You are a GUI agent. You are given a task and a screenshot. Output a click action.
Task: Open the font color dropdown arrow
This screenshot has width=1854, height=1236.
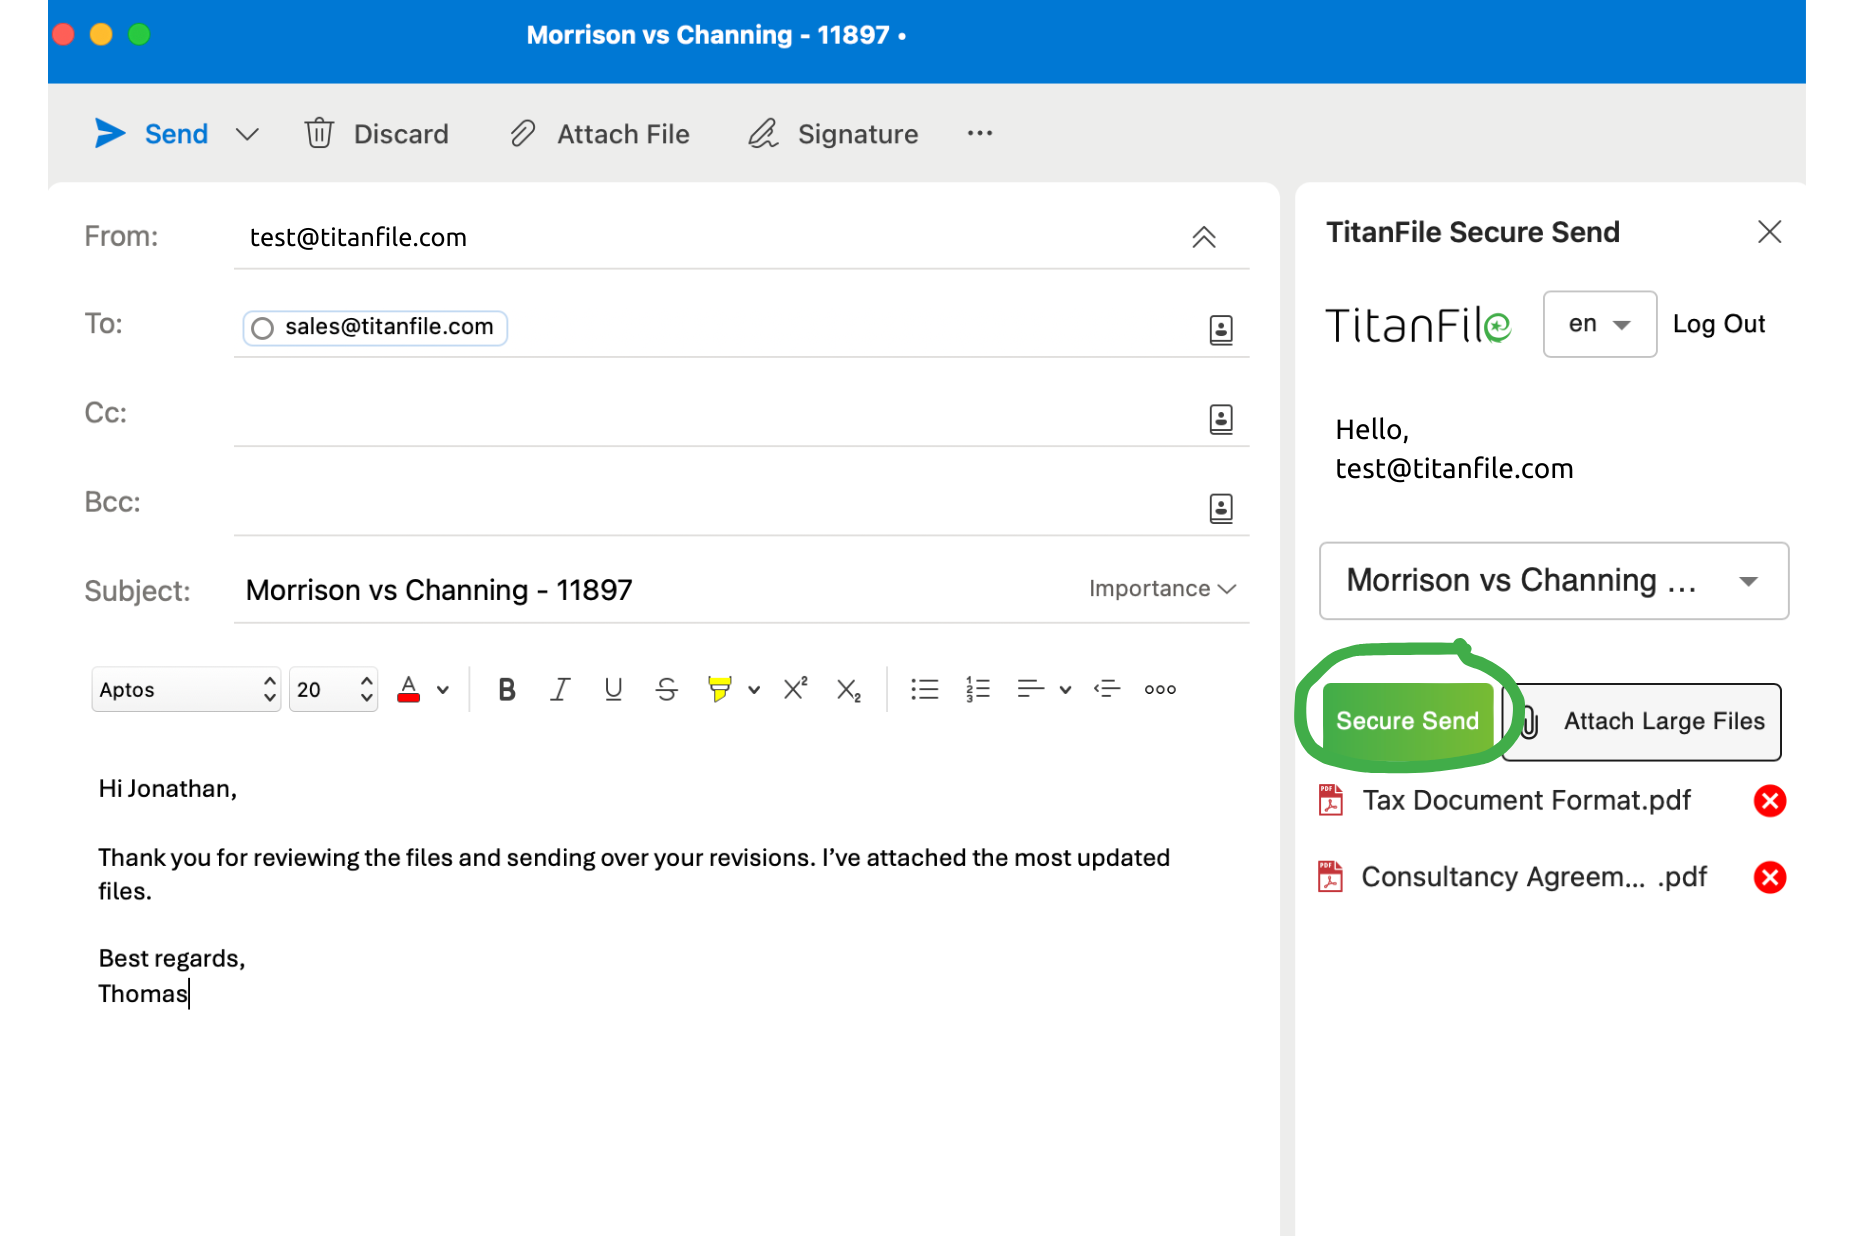coord(443,690)
